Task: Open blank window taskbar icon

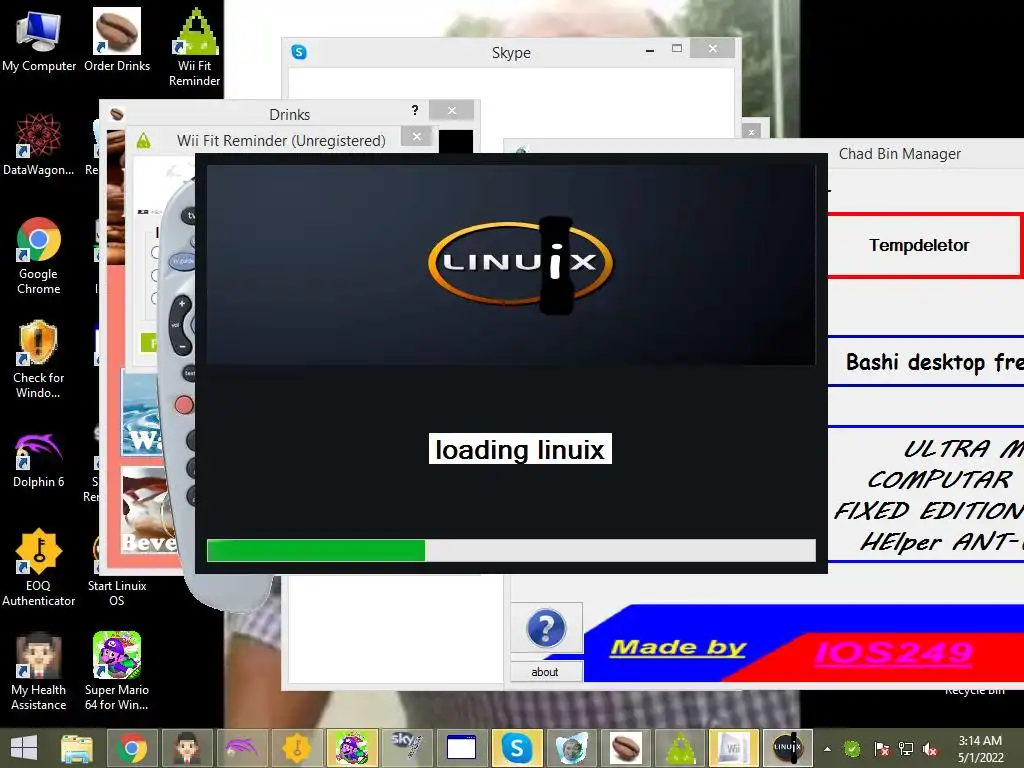Action: (461, 748)
